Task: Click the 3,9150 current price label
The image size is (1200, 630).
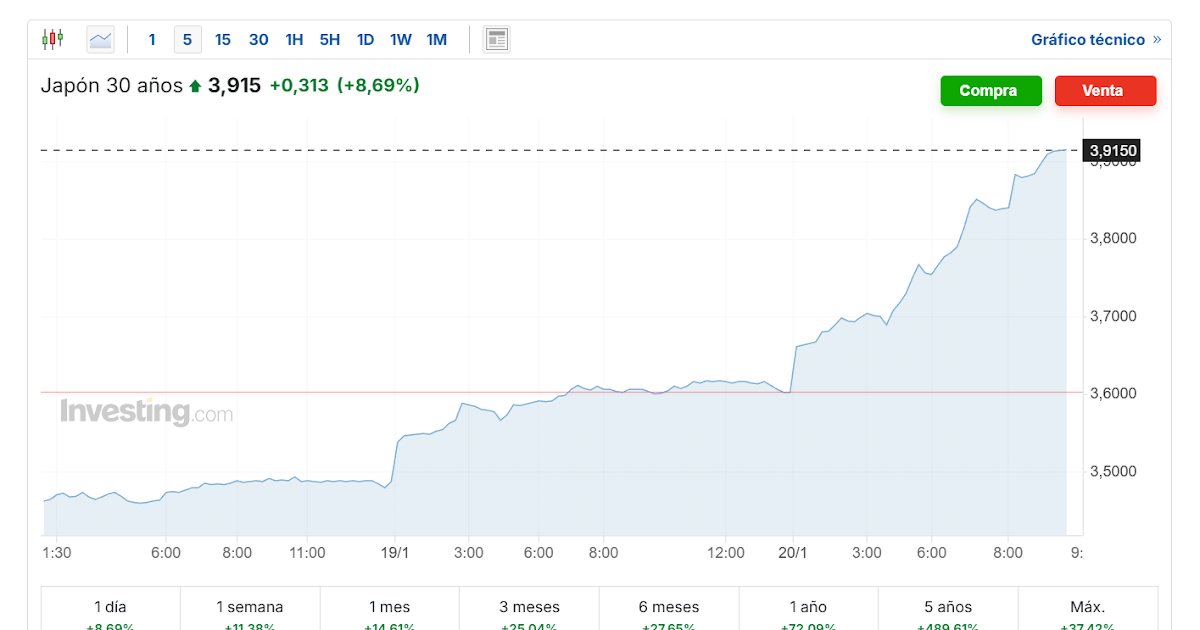Action: pos(1113,151)
